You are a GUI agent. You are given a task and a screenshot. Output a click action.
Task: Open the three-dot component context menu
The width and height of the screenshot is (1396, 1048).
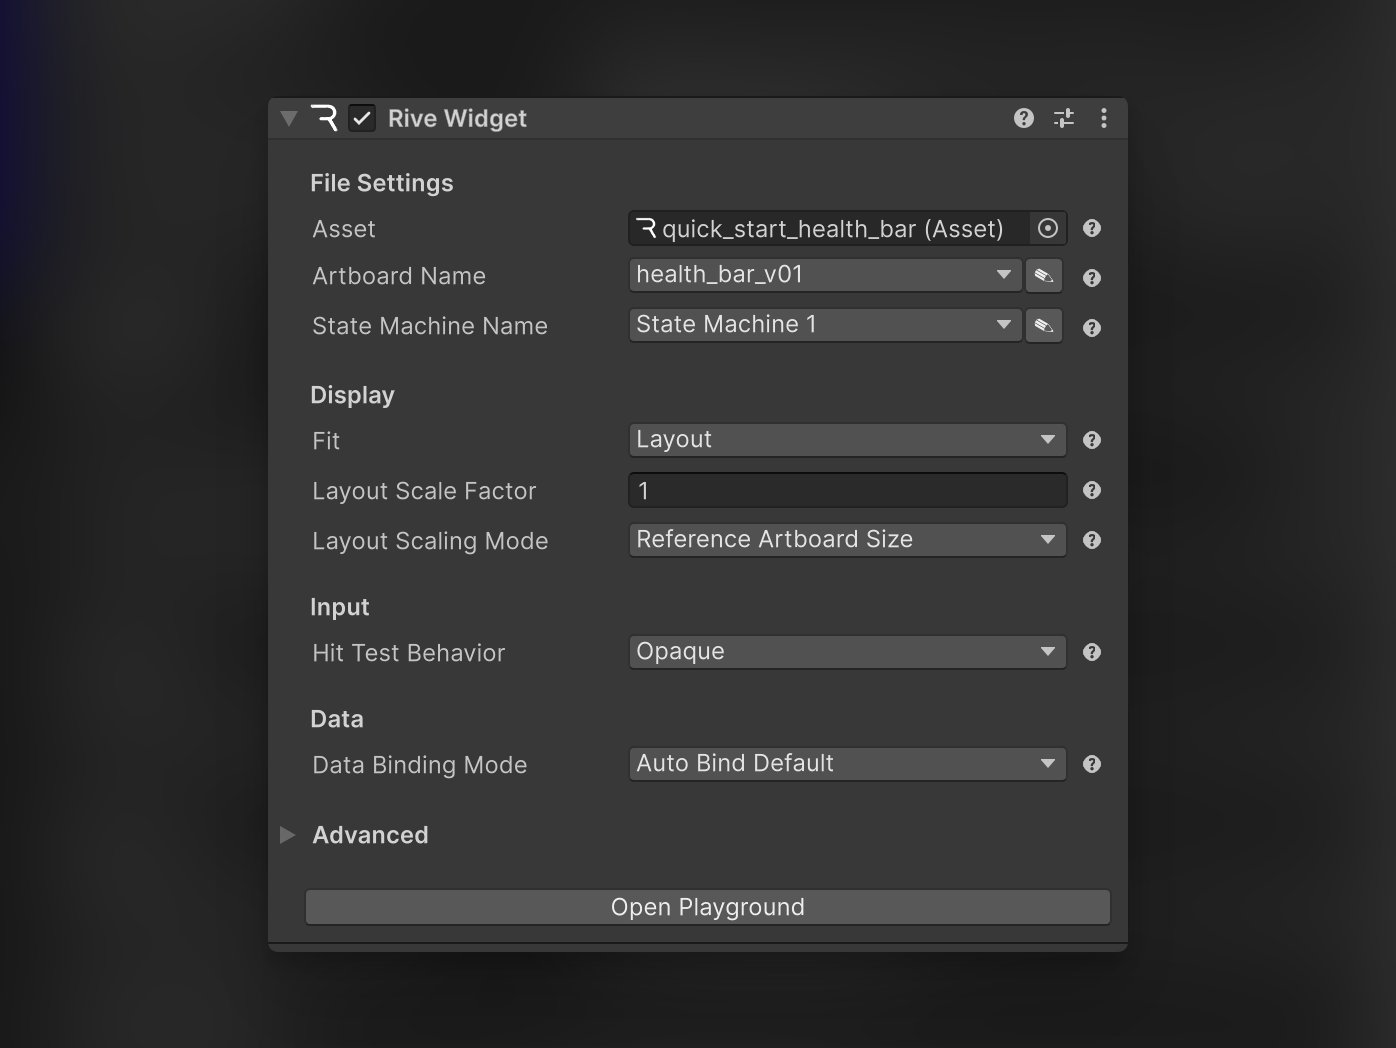(1104, 118)
